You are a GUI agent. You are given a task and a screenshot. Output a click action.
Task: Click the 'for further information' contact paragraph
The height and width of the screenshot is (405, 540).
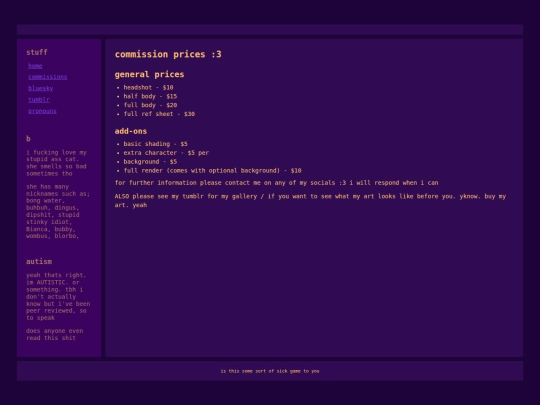click(x=277, y=183)
